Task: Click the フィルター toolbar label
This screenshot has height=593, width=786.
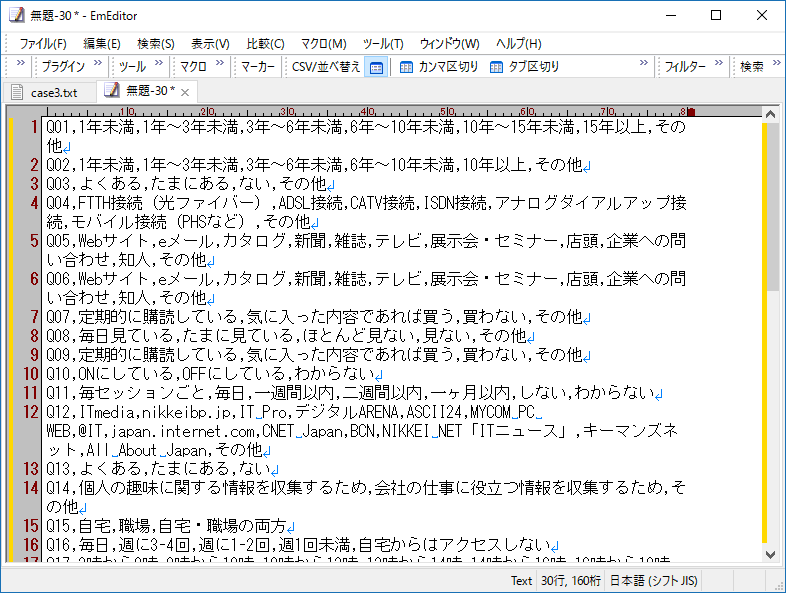Action: click(685, 67)
